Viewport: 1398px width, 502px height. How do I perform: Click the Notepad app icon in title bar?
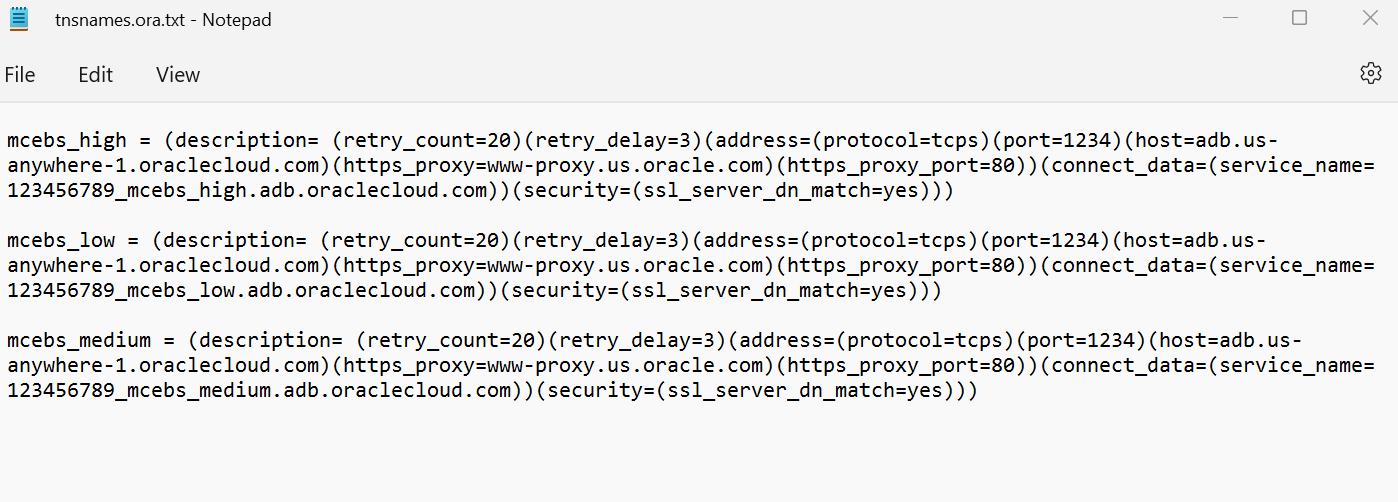19,19
